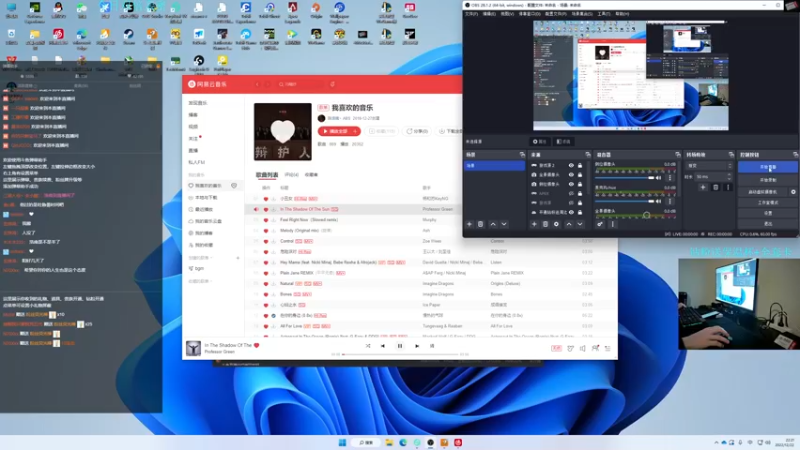Unlike the song Control via its red heart
The width and height of the screenshot is (800, 450).
pos(266,241)
